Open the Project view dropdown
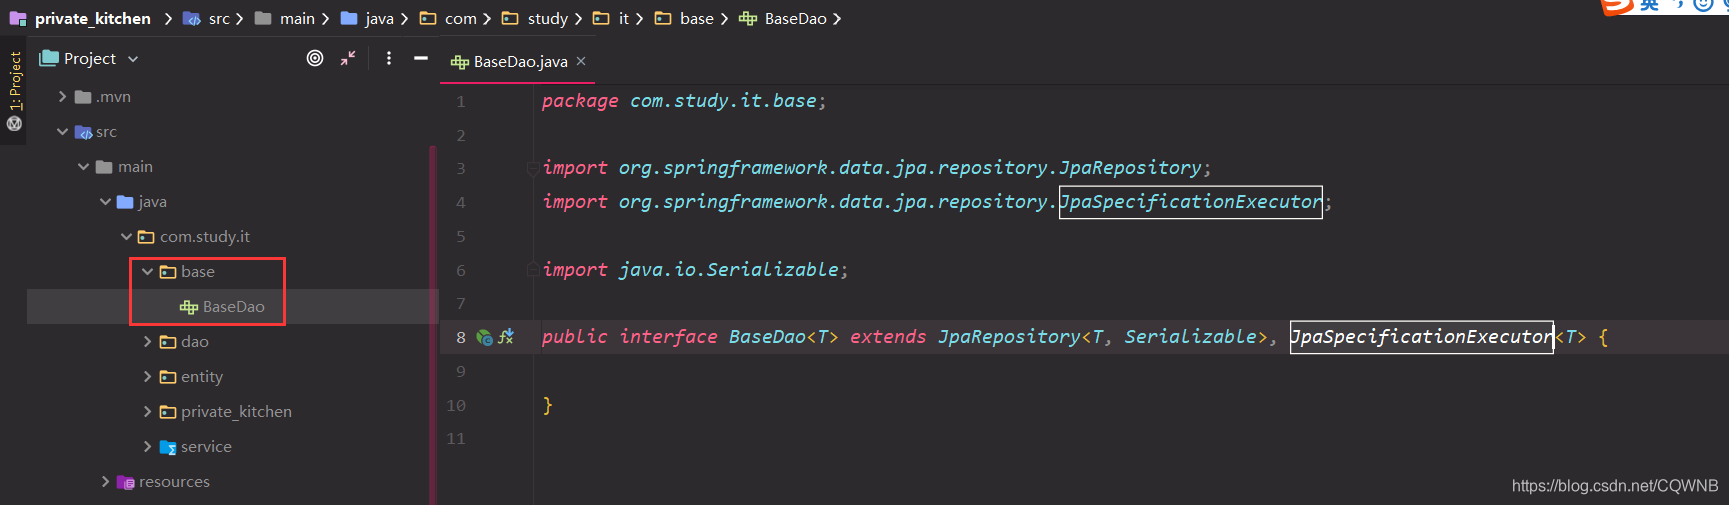This screenshot has width=1729, height=505. pyautogui.click(x=133, y=59)
